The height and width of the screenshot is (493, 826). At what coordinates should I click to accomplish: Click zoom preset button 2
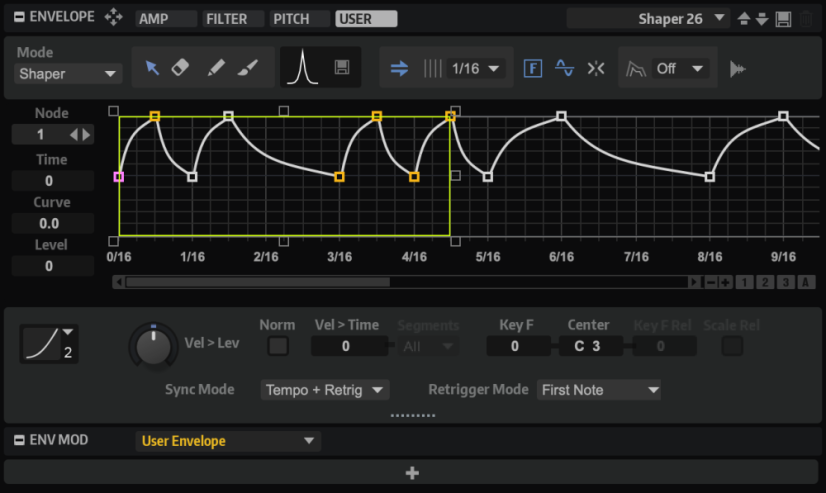765,283
